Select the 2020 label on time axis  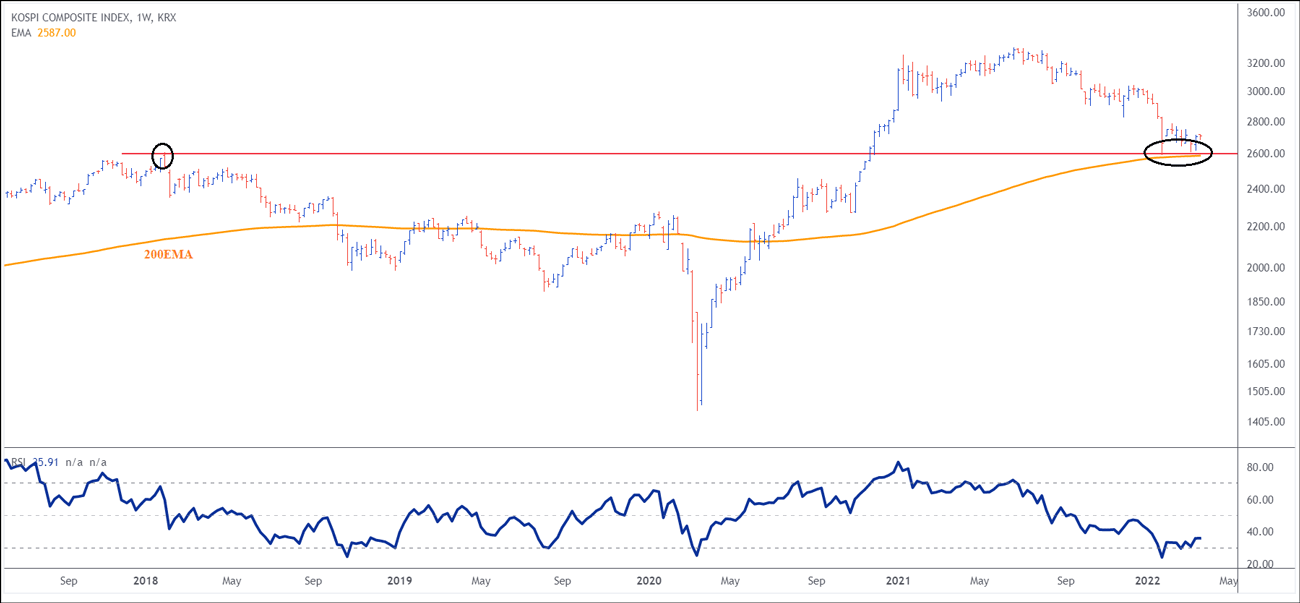pyautogui.click(x=648, y=580)
